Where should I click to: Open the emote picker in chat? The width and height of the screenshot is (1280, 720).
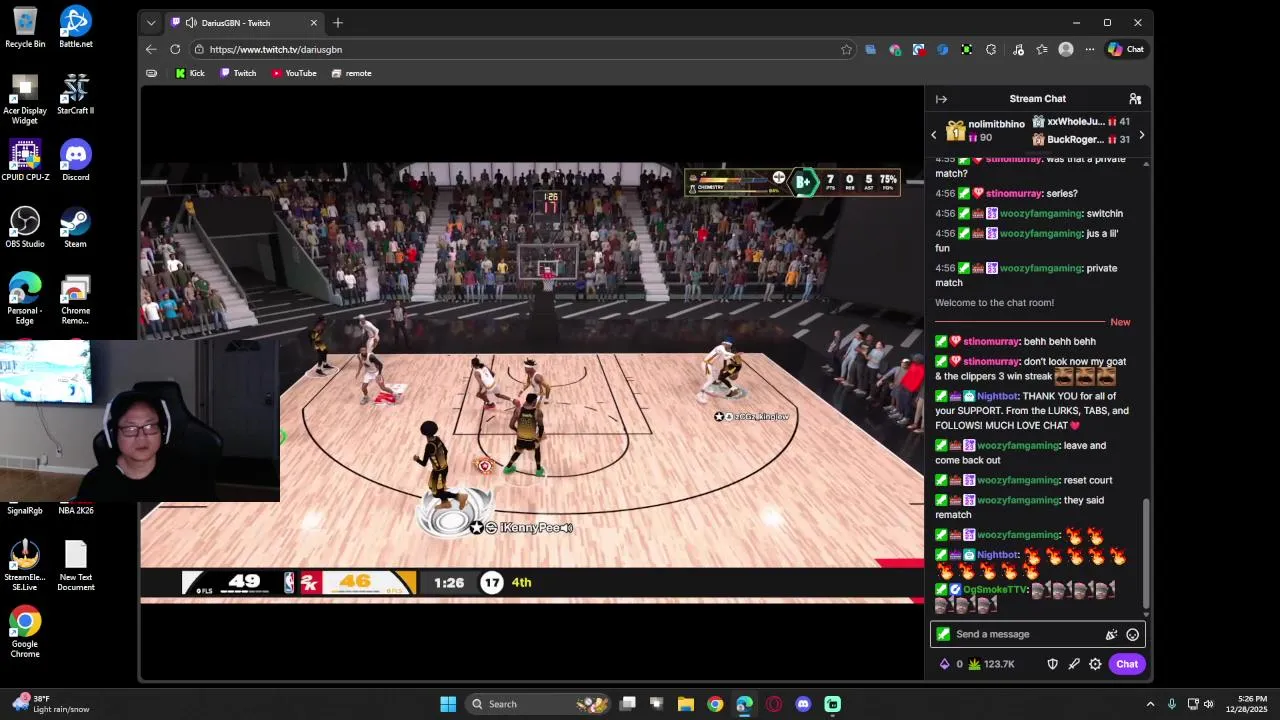1132,634
